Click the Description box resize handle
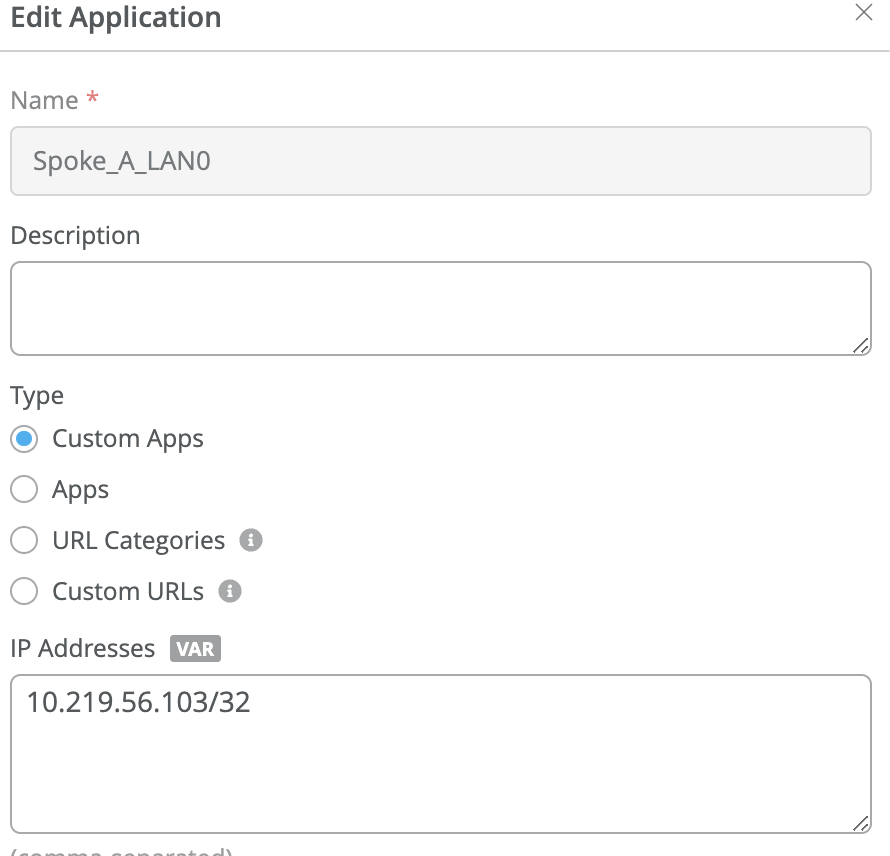 click(x=860, y=344)
